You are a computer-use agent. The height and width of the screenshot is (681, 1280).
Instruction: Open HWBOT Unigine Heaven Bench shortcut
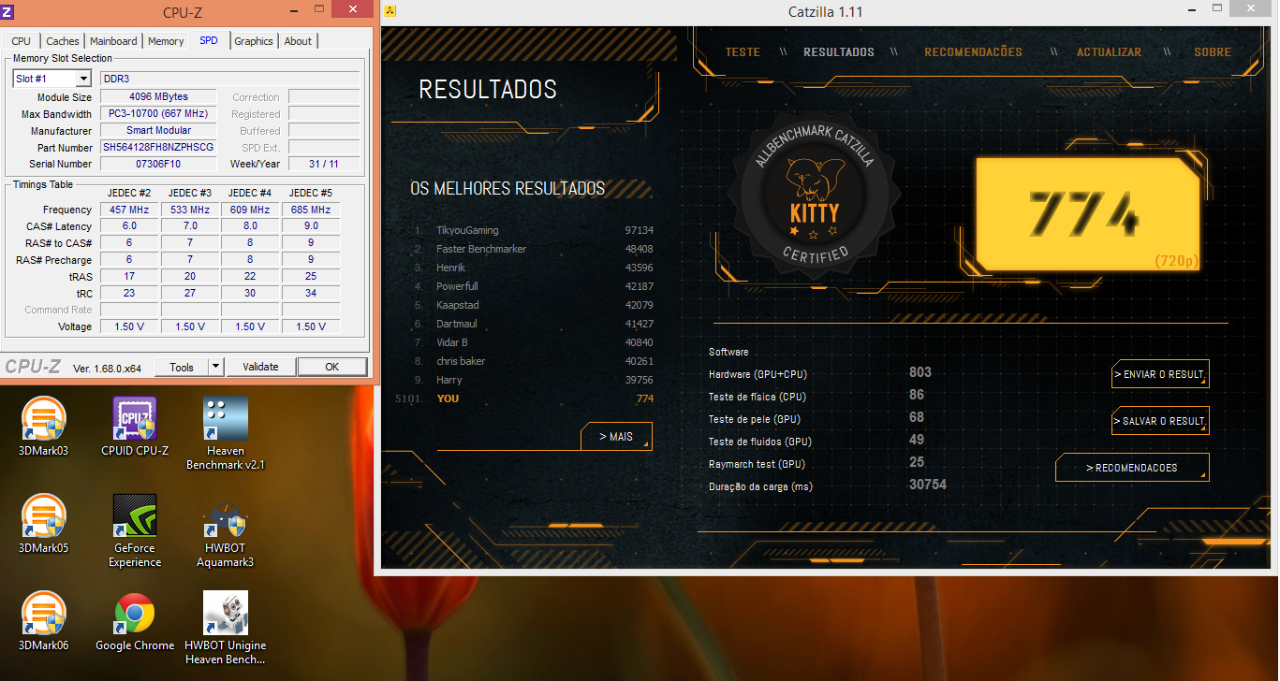pos(225,628)
